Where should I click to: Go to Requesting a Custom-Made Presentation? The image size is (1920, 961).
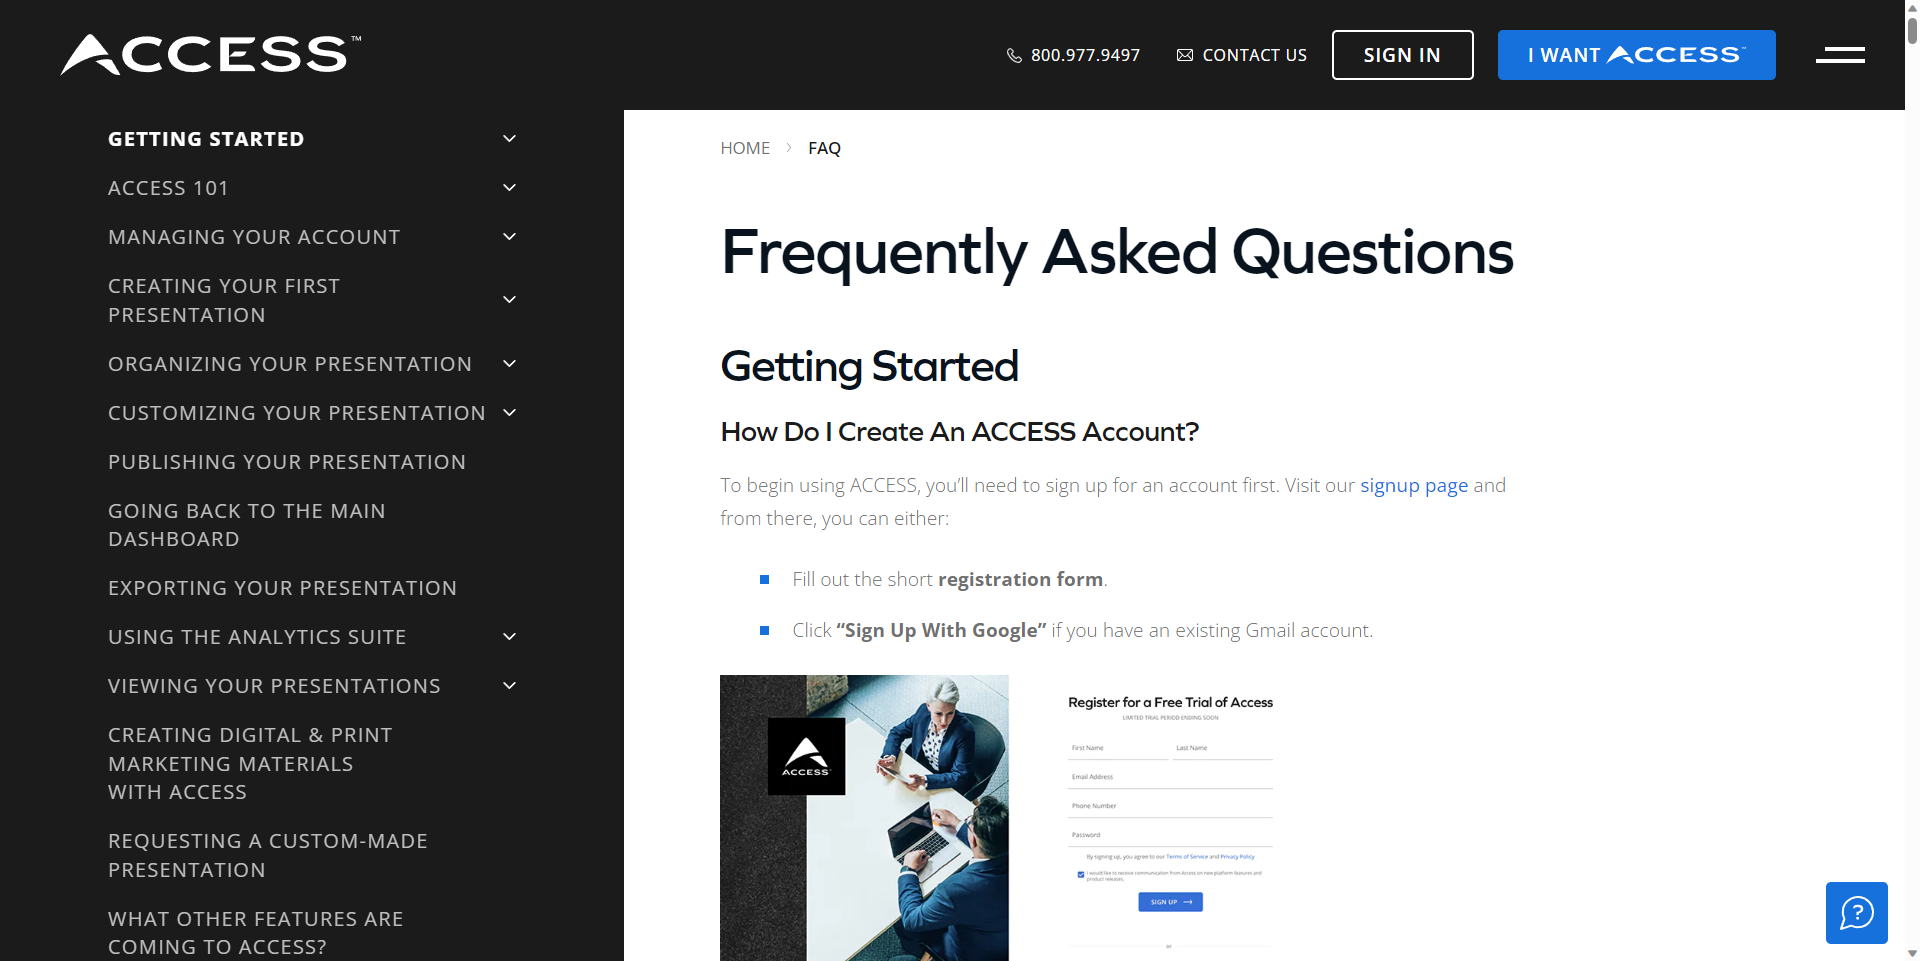(x=267, y=855)
